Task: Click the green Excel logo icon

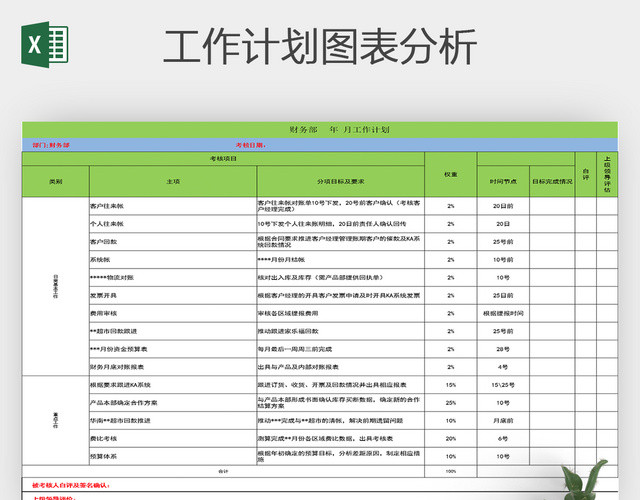Action: point(45,44)
